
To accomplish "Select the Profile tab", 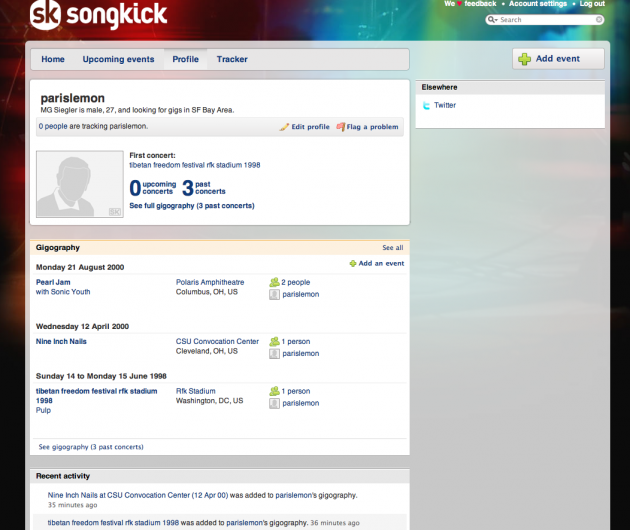I will click(x=186, y=59).
